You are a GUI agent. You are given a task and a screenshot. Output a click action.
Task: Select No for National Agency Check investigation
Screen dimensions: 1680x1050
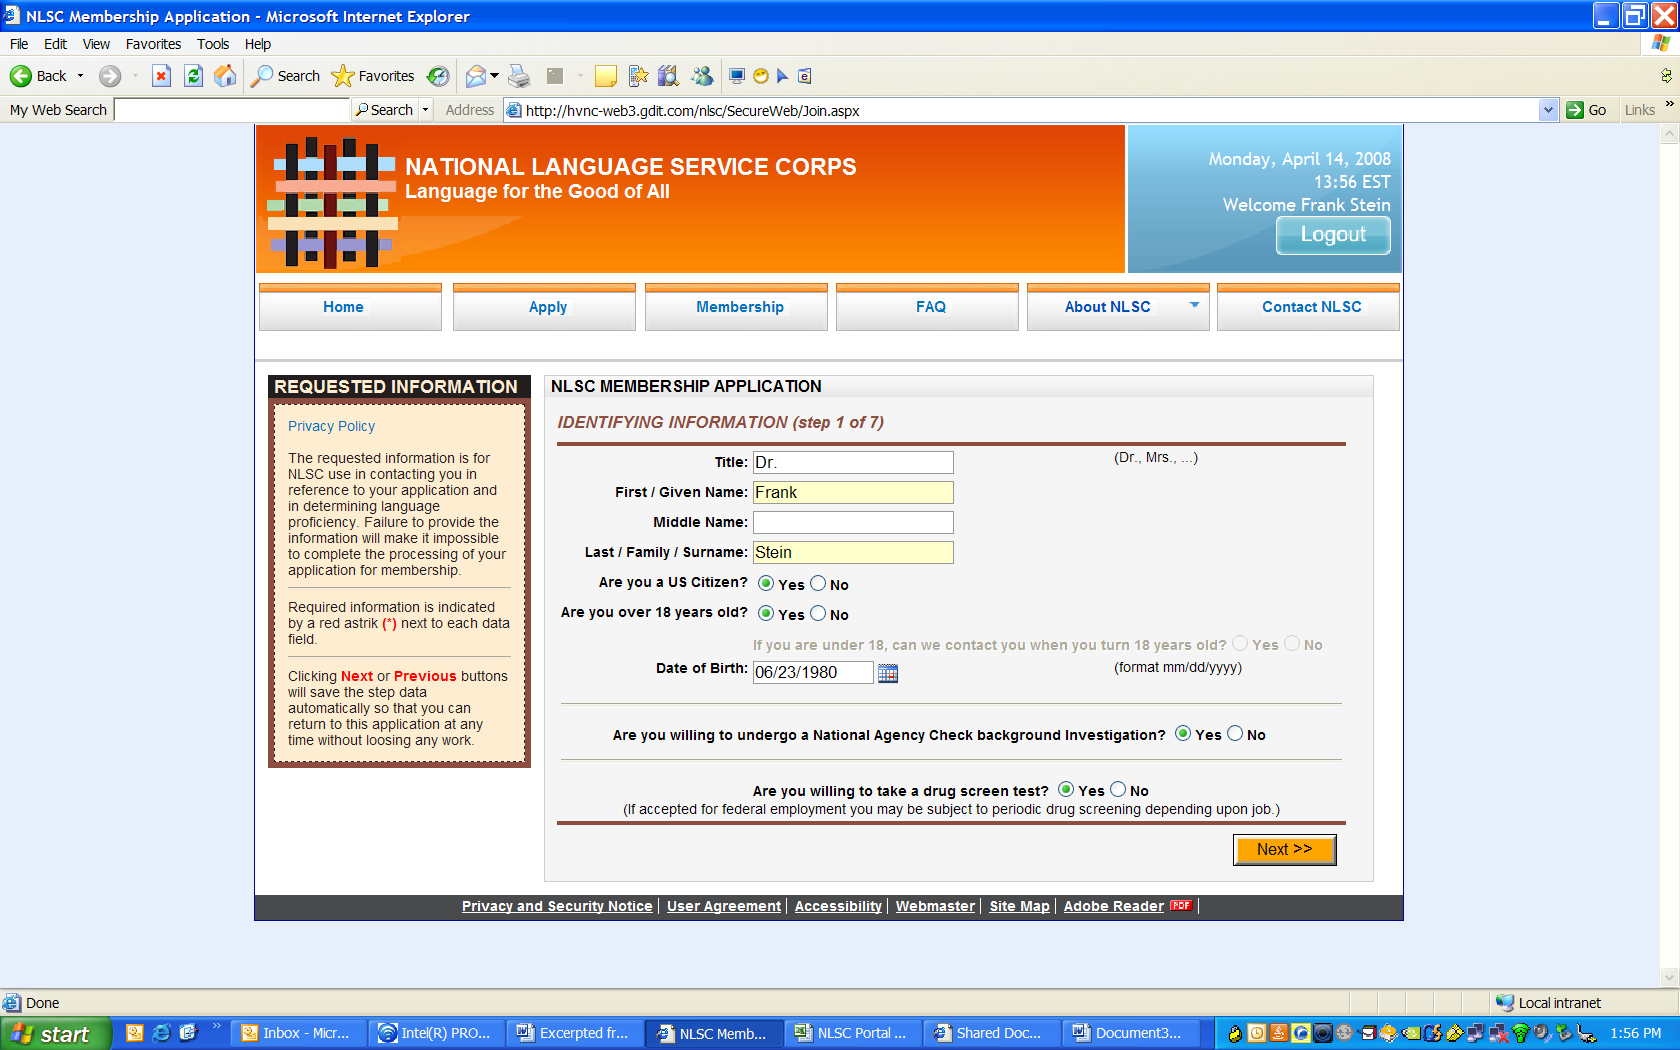click(1235, 733)
